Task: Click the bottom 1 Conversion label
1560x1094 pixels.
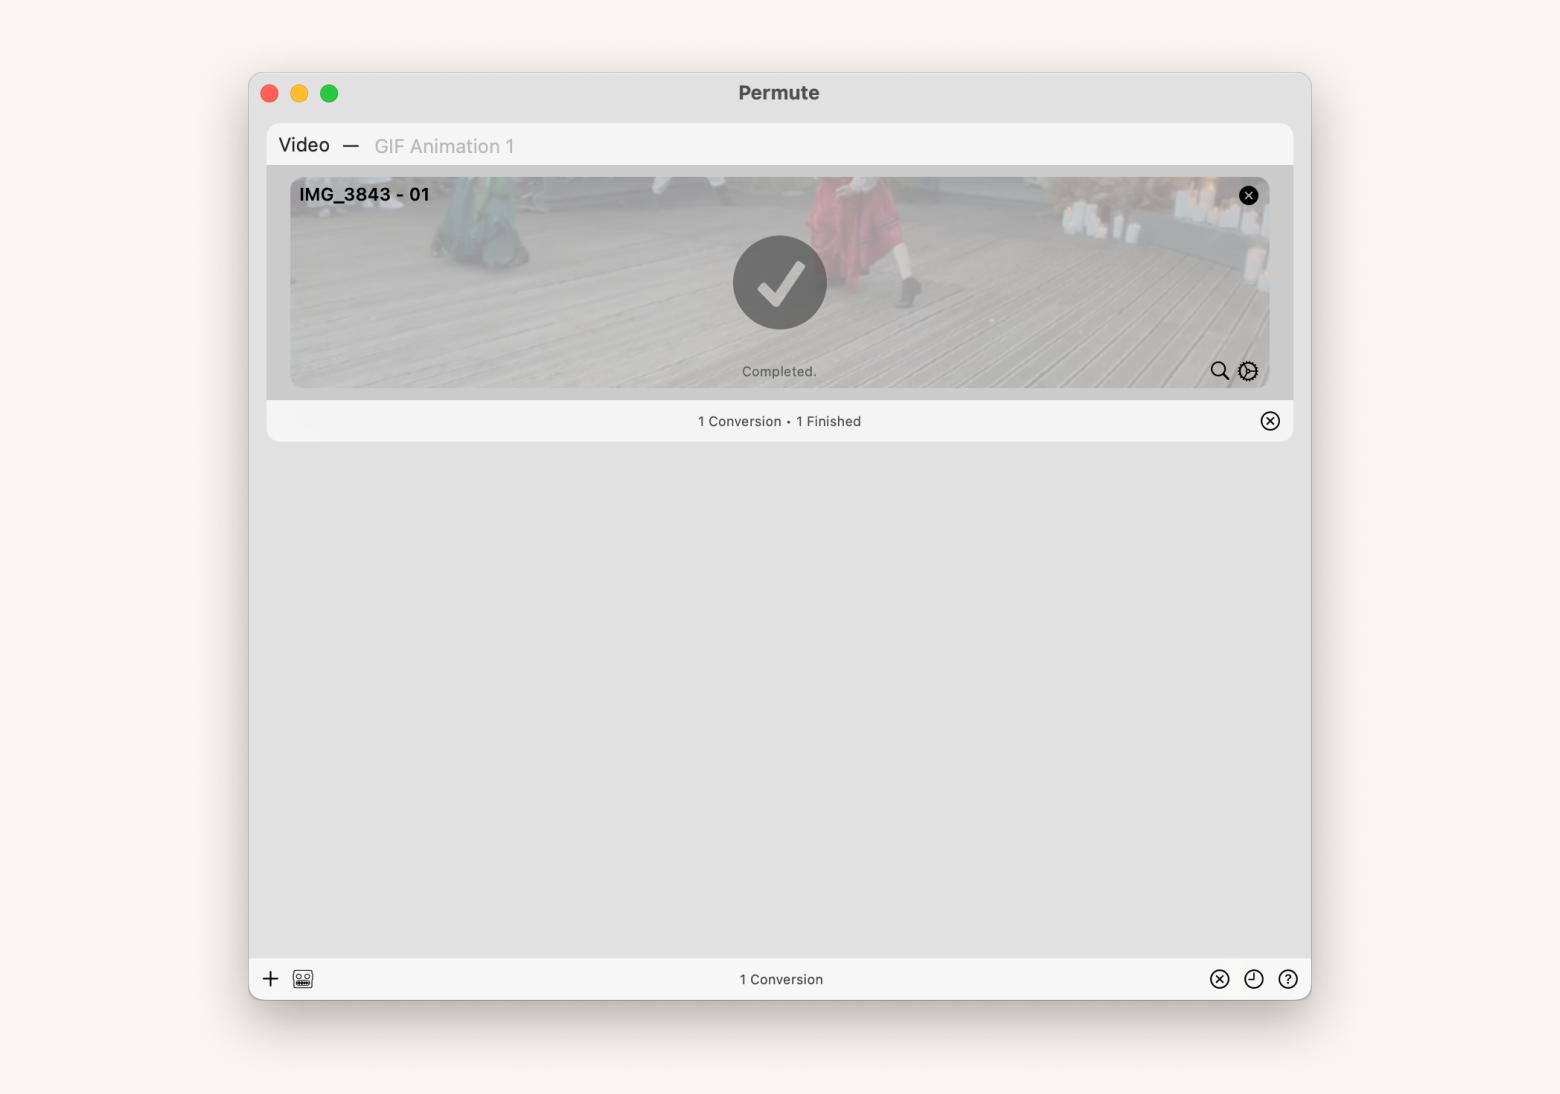Action: point(781,979)
